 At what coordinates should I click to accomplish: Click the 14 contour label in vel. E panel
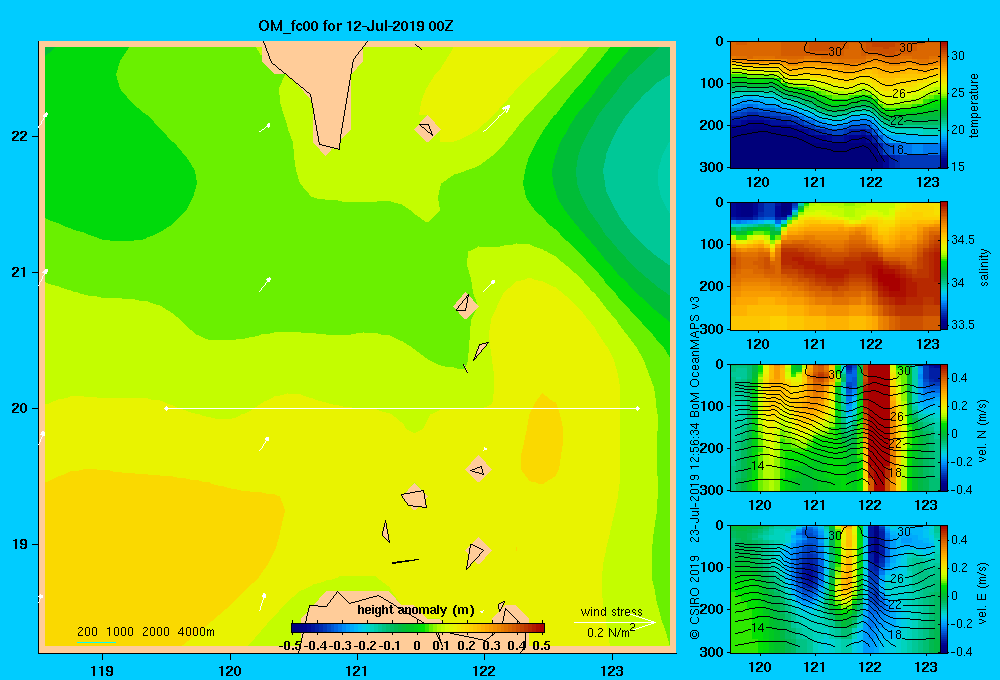757,628
